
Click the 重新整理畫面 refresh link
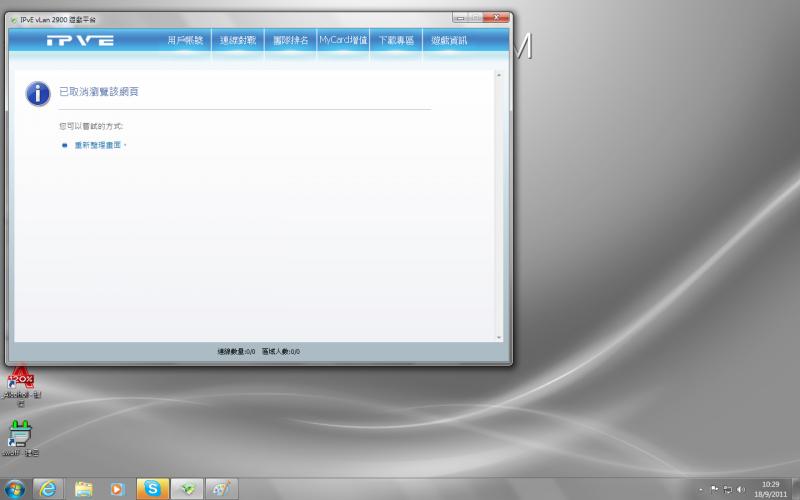pyautogui.click(x=98, y=145)
